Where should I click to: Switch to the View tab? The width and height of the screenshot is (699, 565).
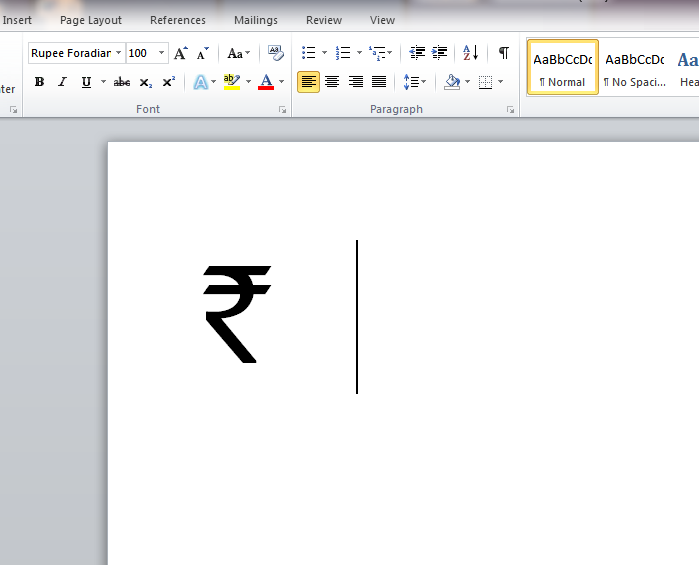(382, 20)
